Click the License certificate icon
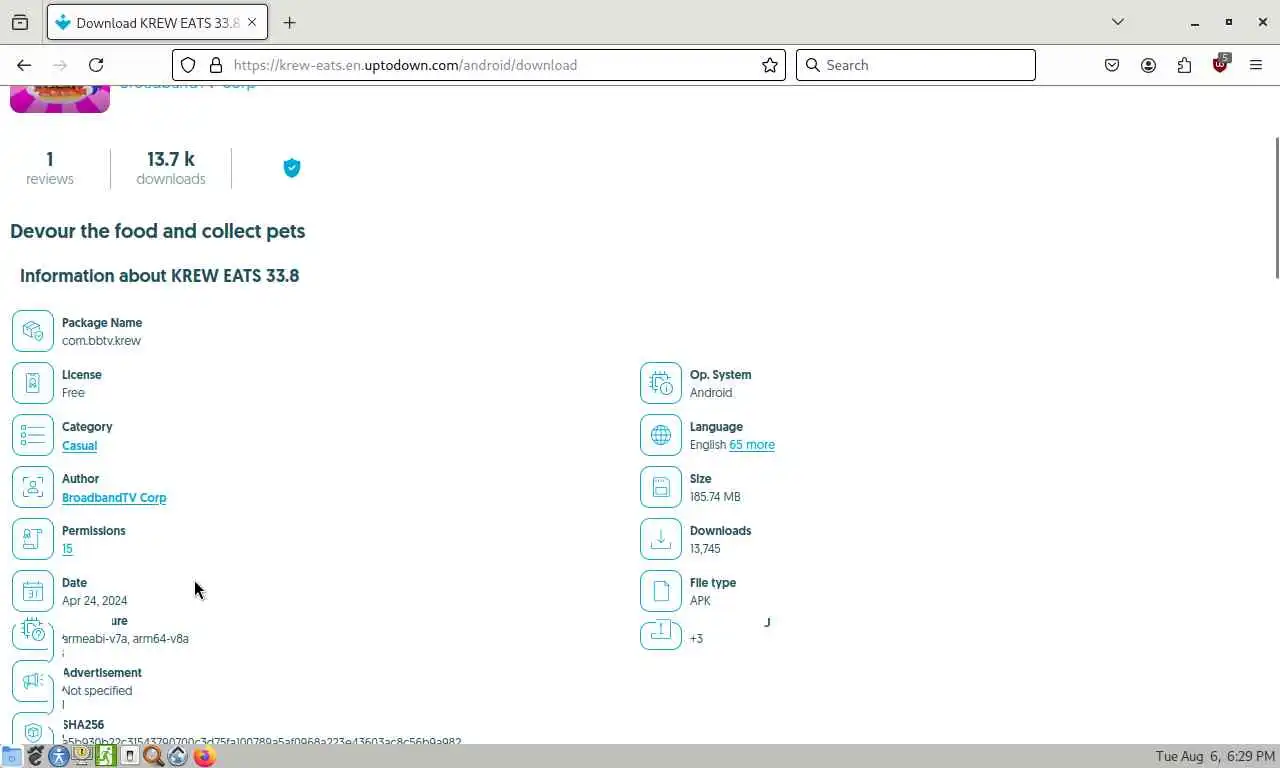1280x768 pixels. tap(33, 383)
